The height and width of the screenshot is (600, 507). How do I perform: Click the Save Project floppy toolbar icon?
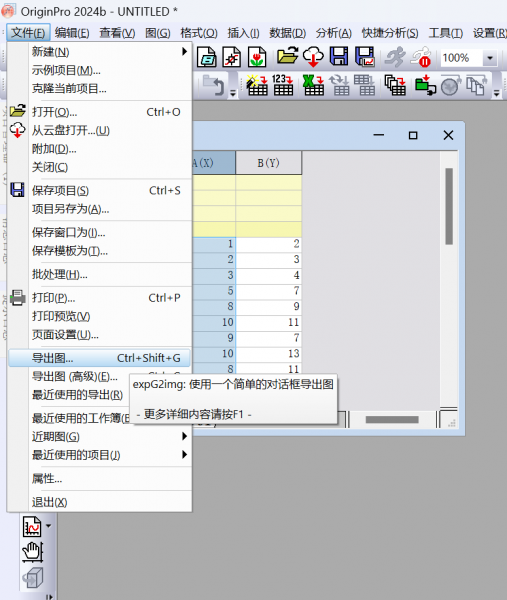[x=339, y=56]
